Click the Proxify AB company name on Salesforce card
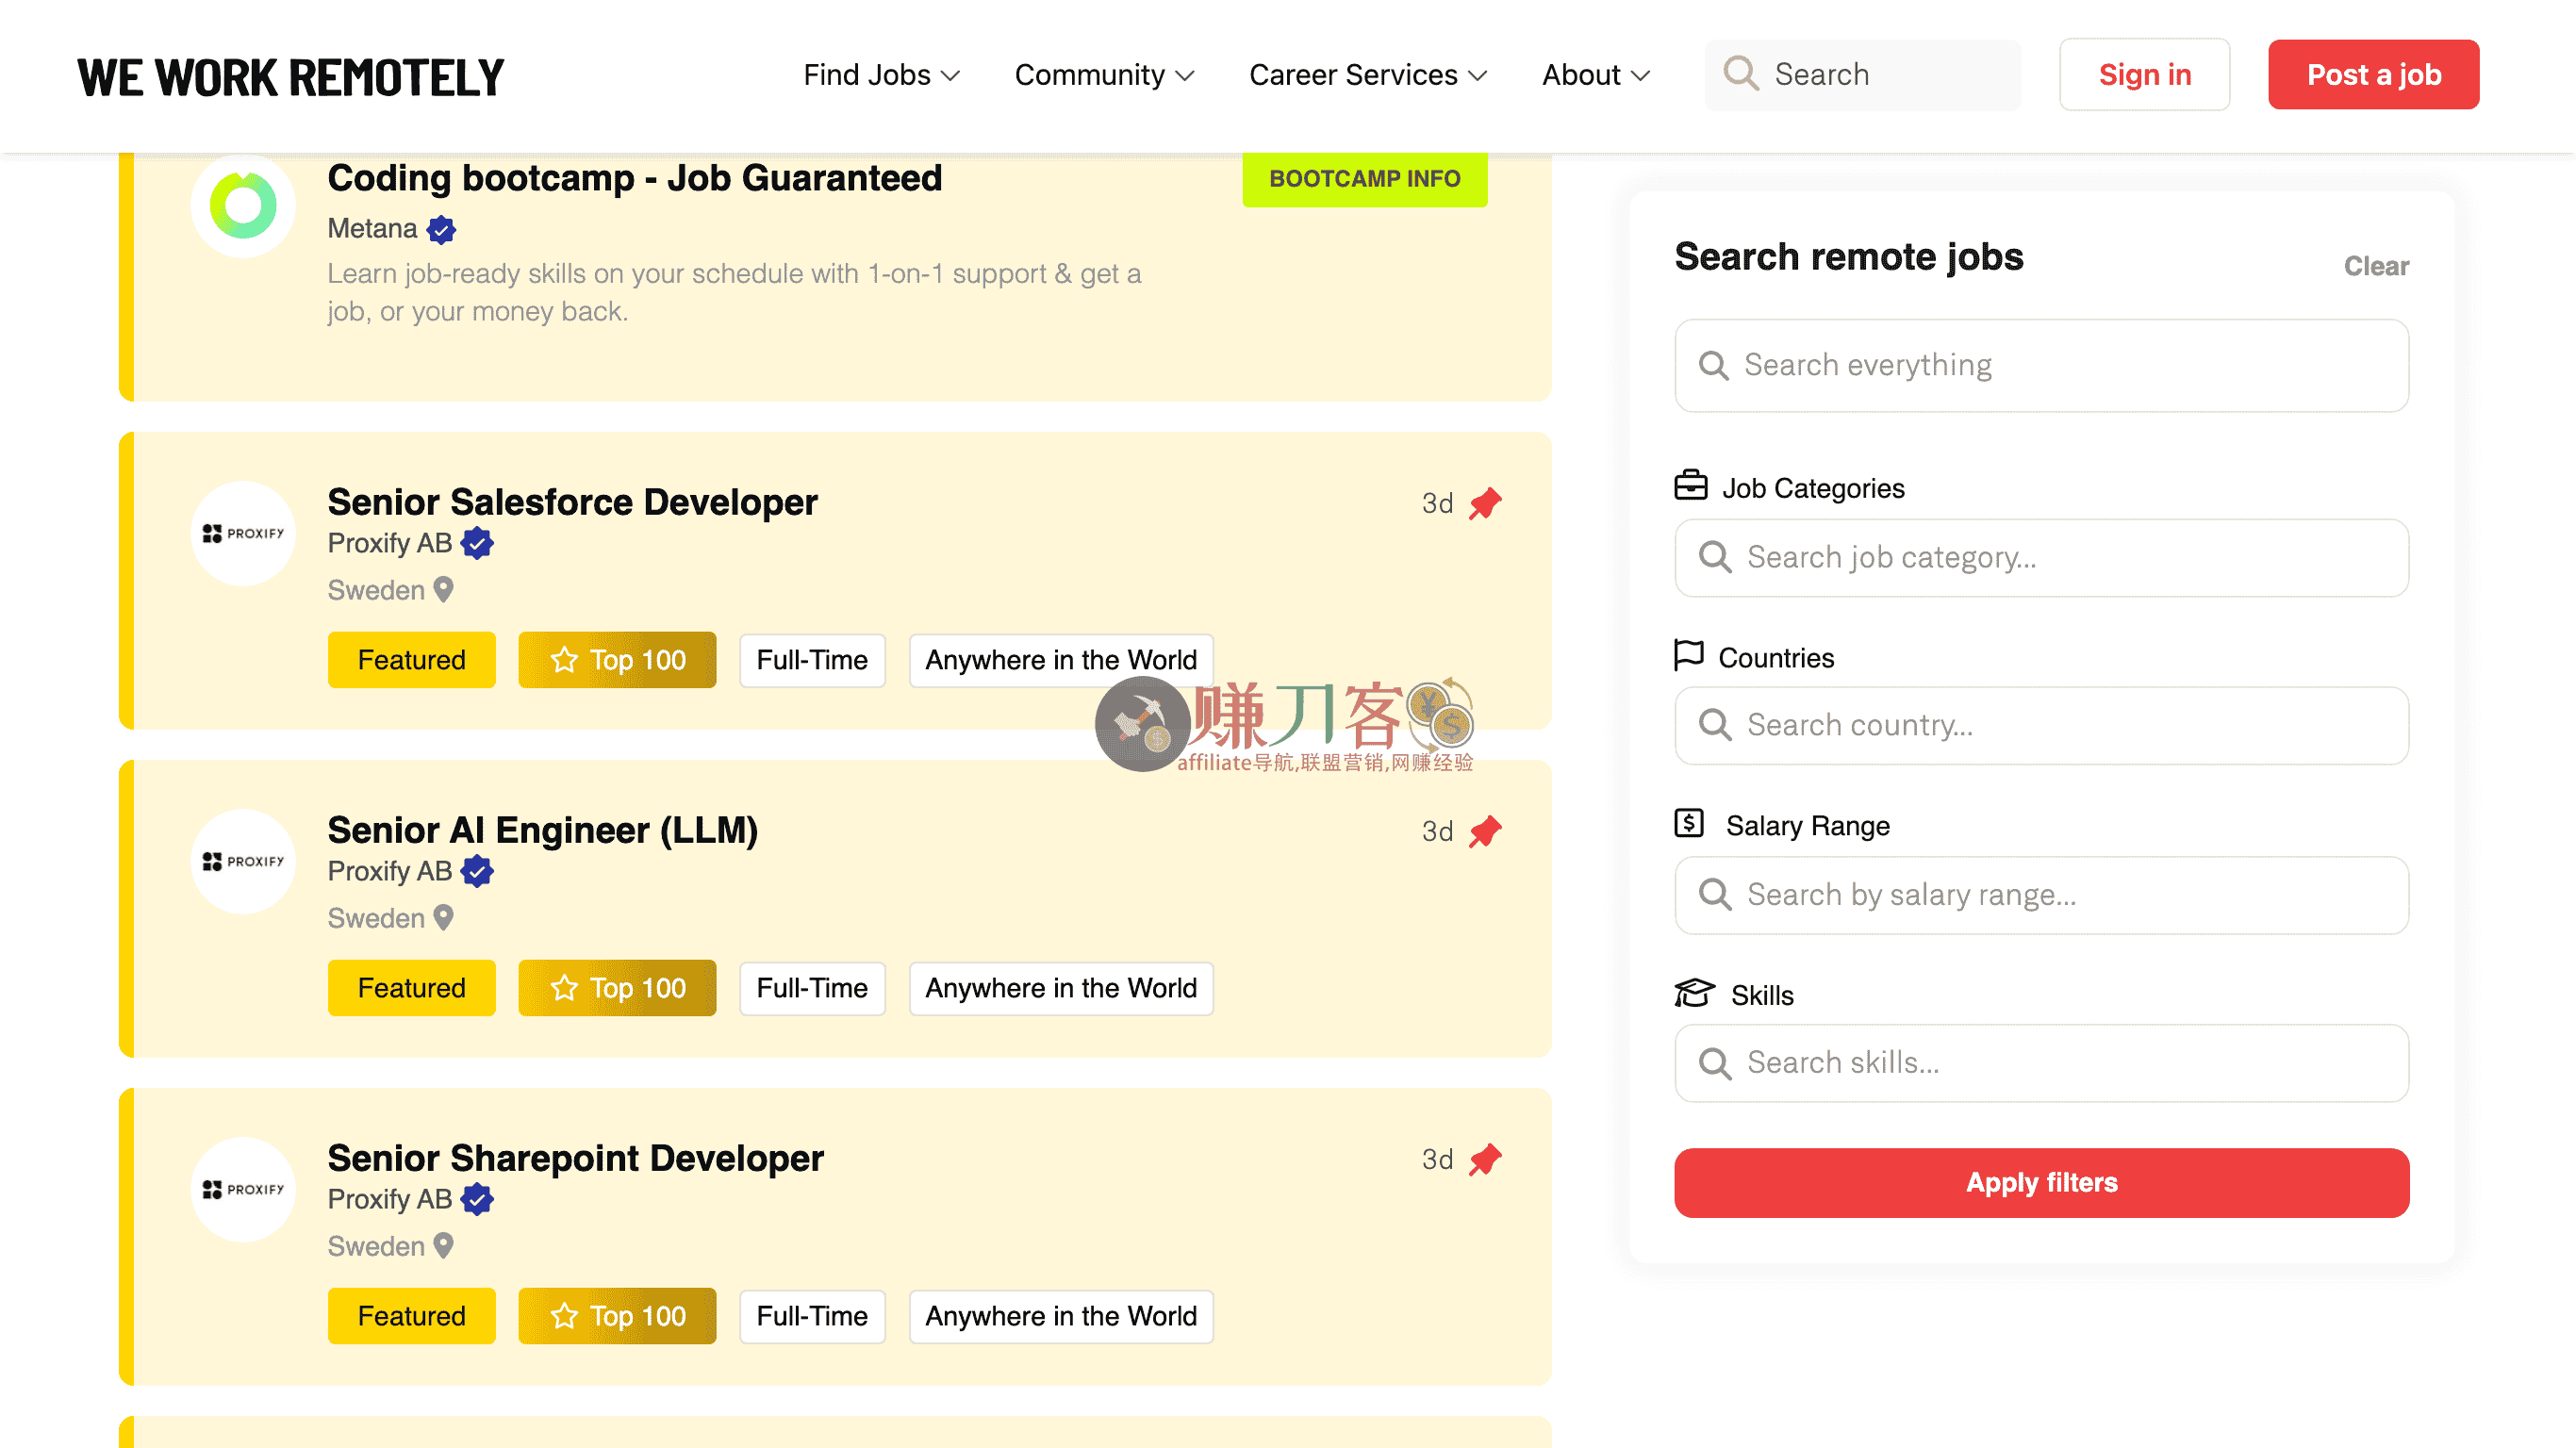This screenshot has width=2576, height=1448. [x=390, y=543]
